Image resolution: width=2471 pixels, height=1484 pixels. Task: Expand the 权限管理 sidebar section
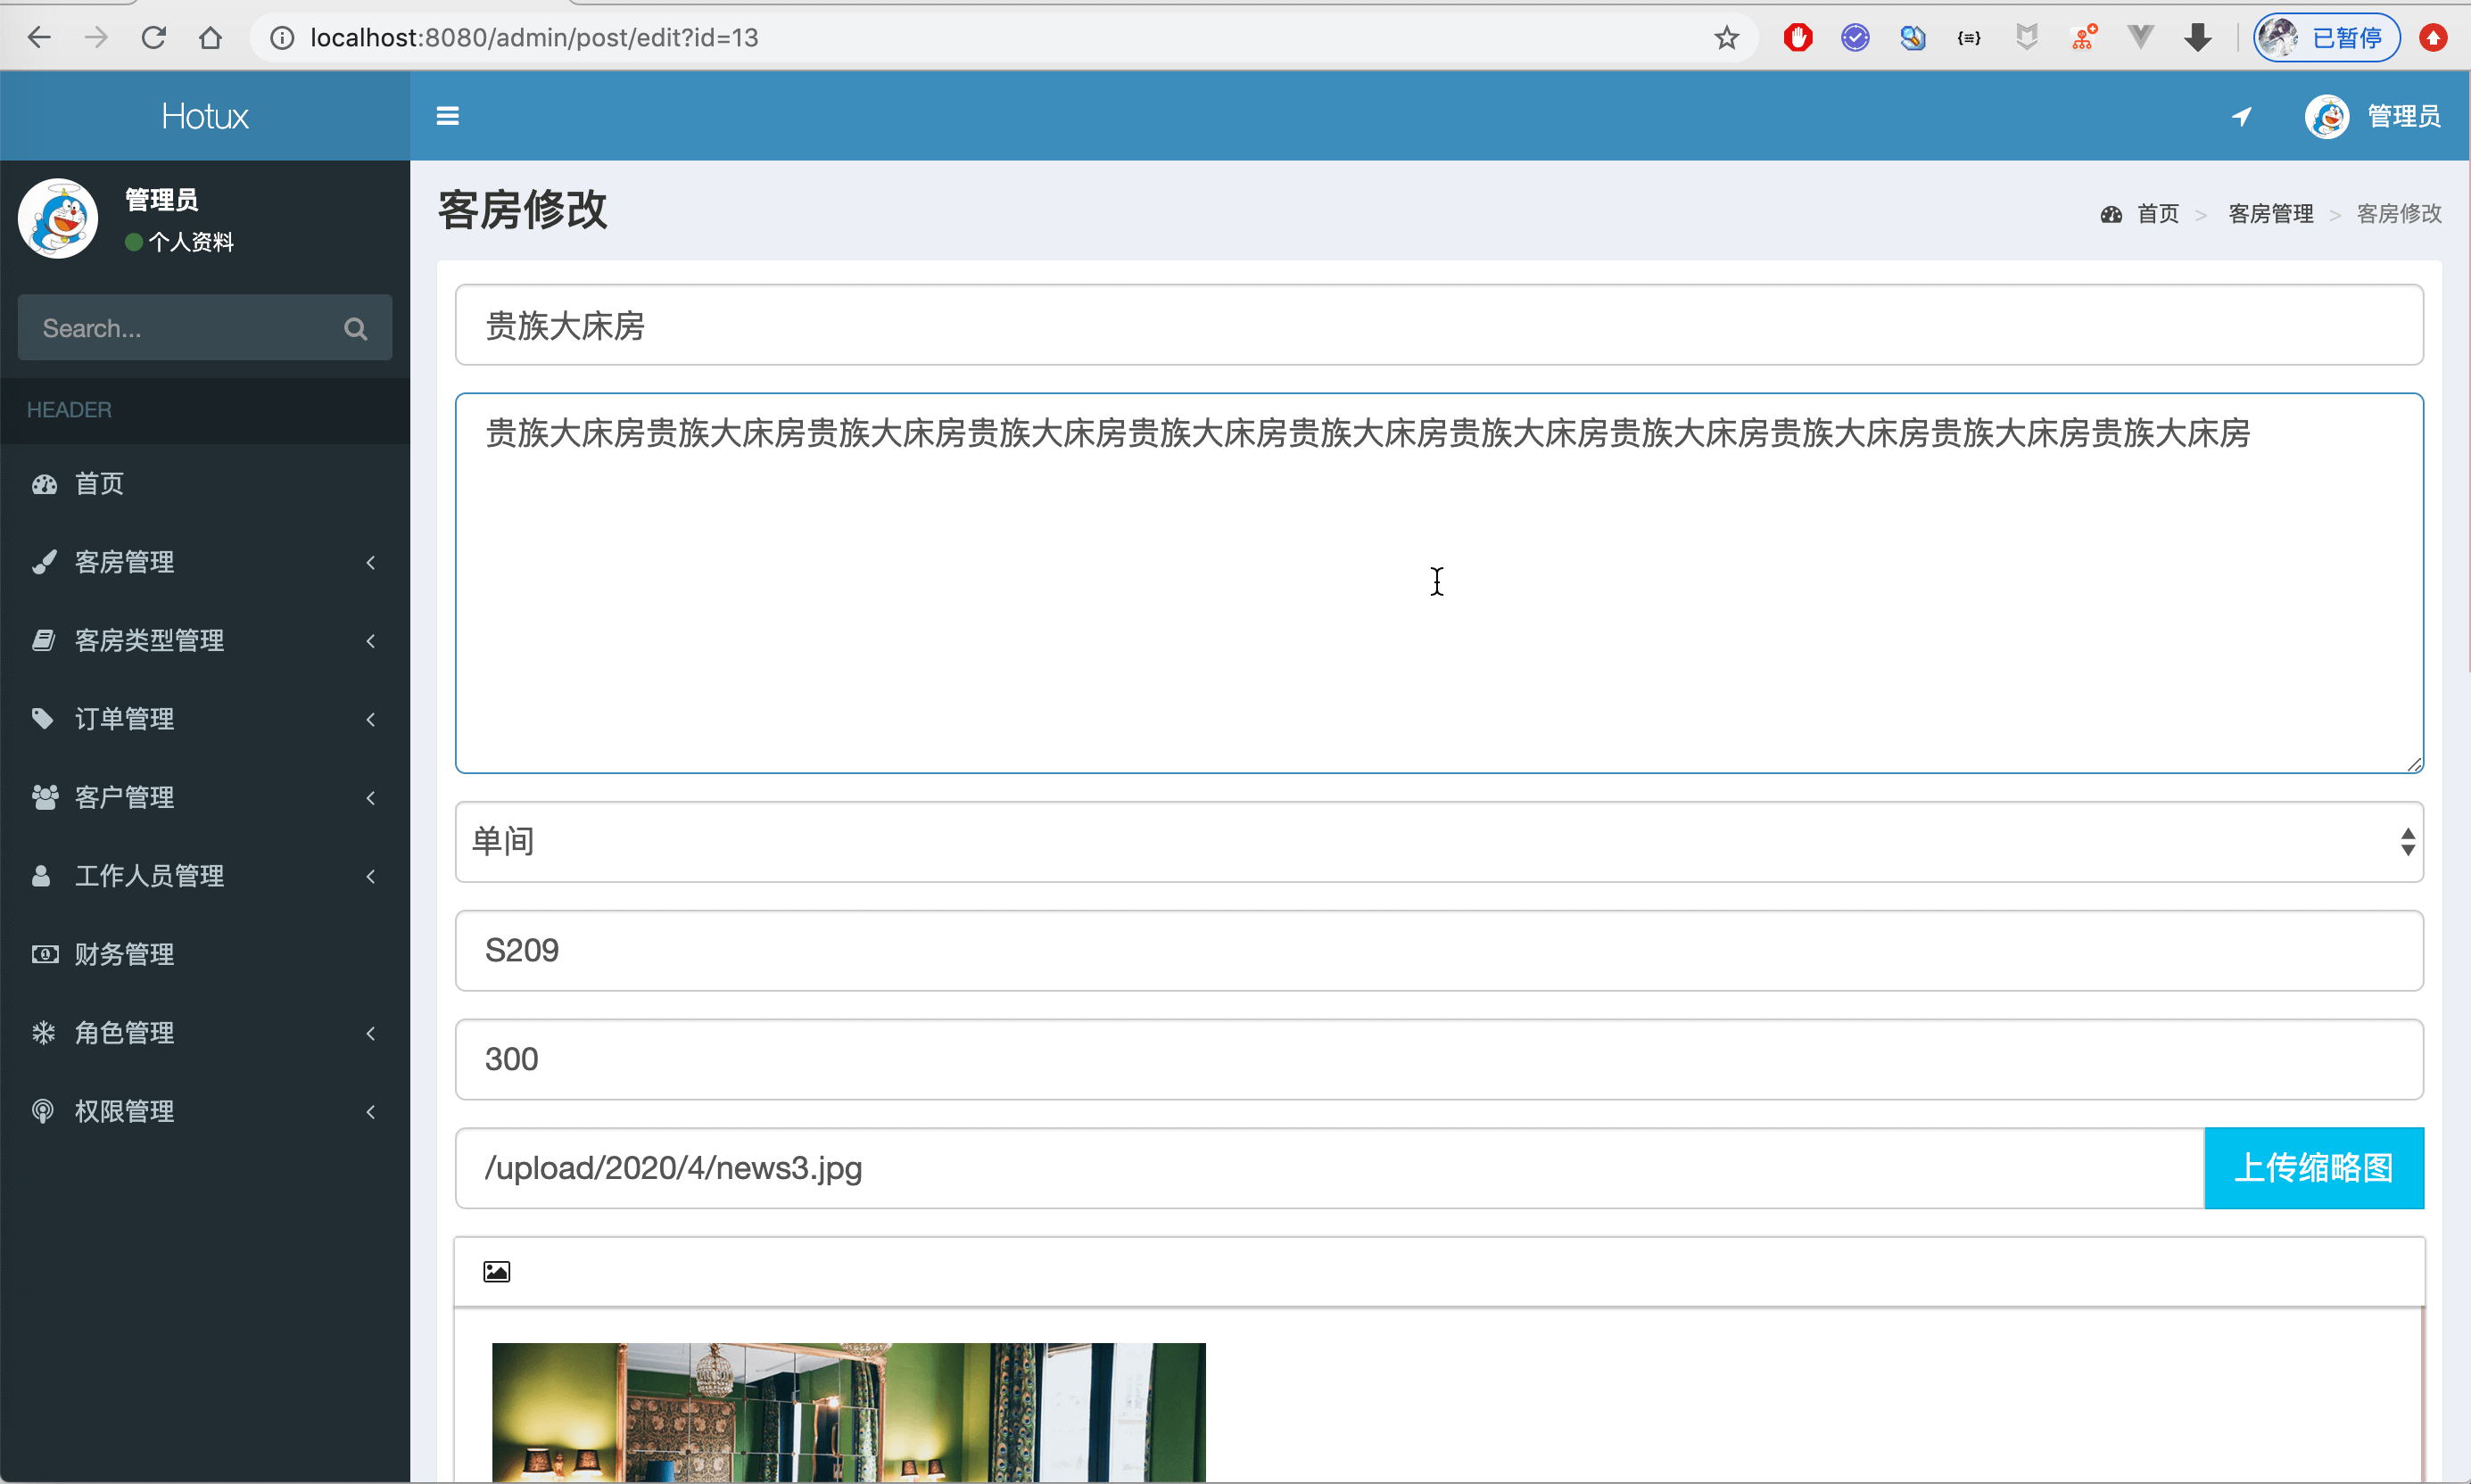tap(370, 1111)
